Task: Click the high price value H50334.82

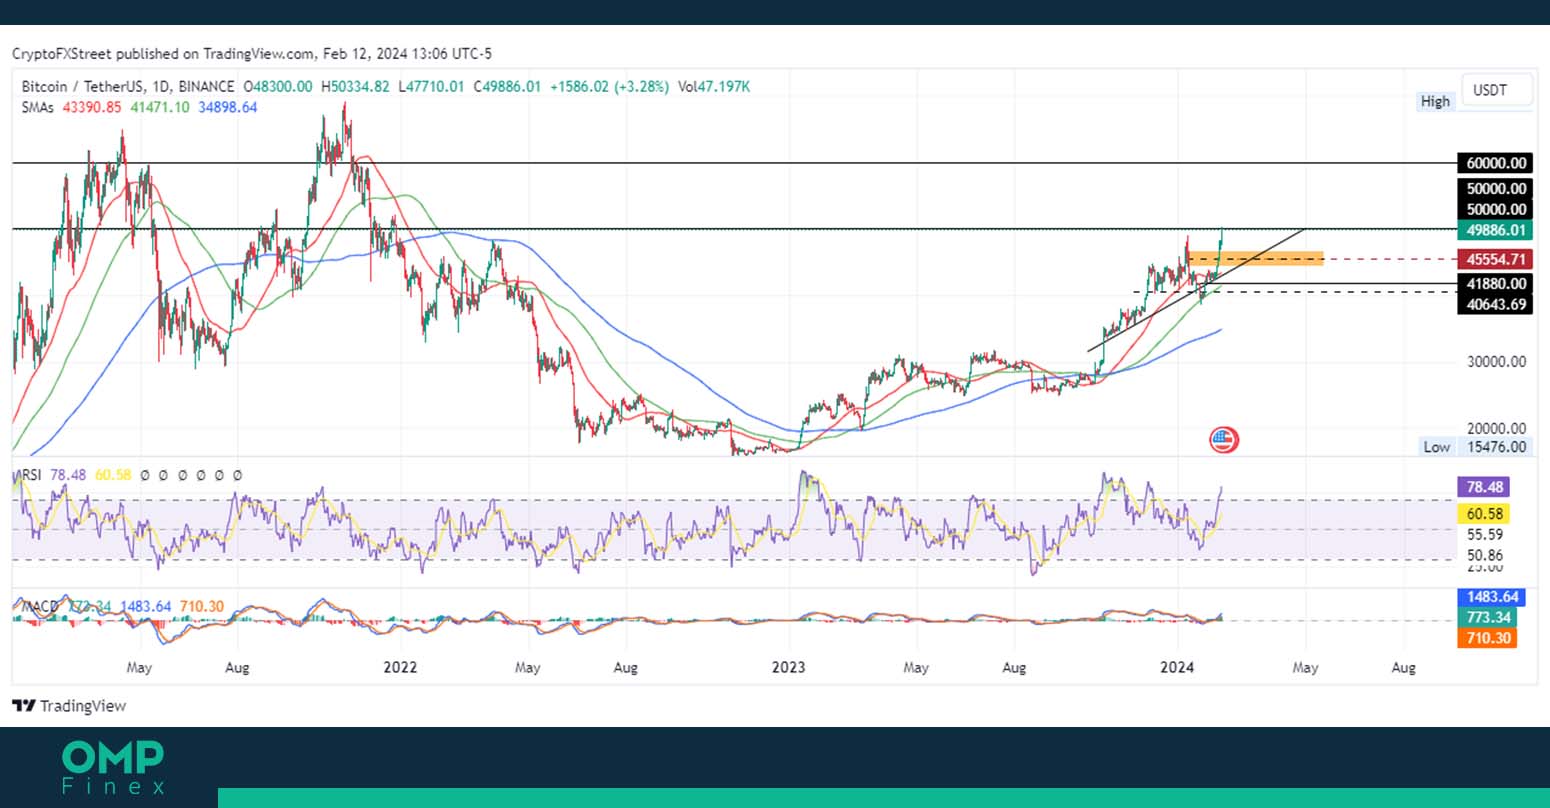Action: coord(355,87)
